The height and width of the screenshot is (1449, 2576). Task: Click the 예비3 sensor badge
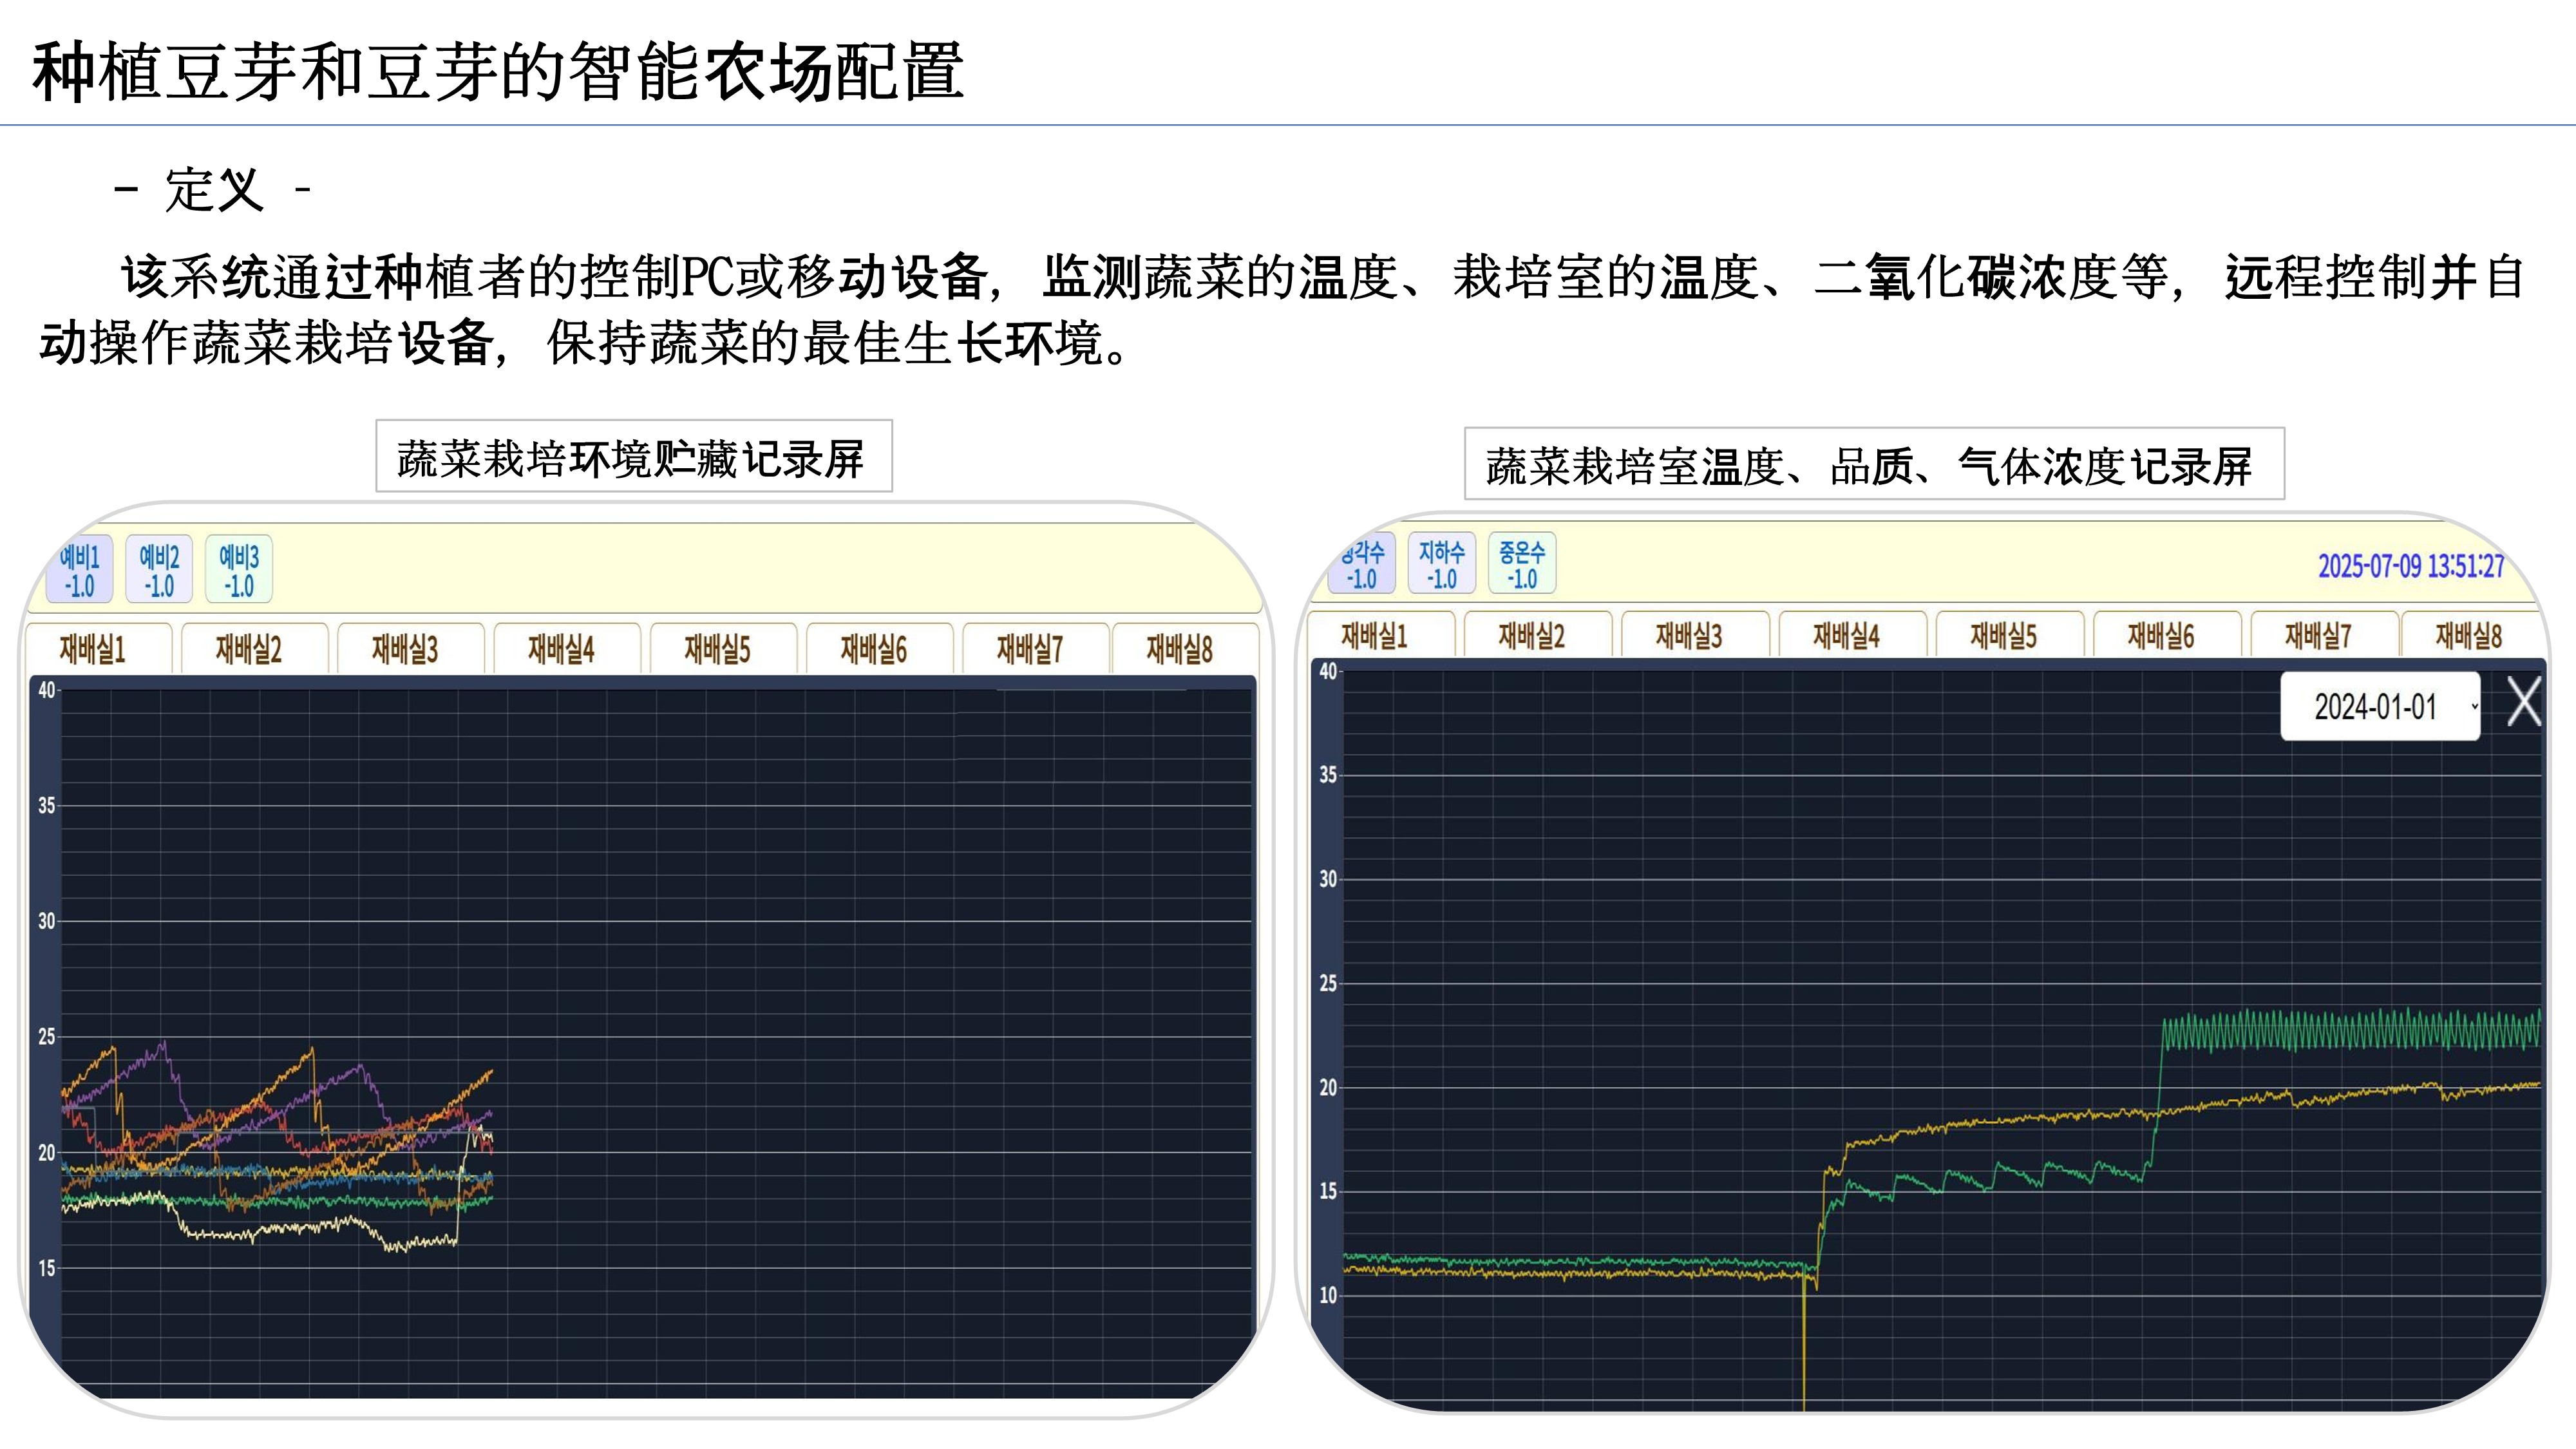click(x=239, y=570)
